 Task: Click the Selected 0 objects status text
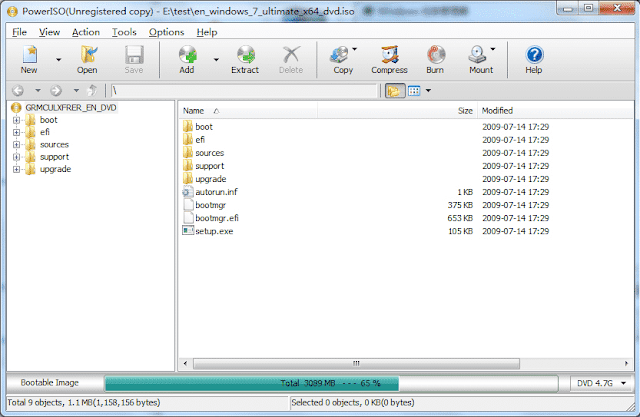click(x=353, y=403)
